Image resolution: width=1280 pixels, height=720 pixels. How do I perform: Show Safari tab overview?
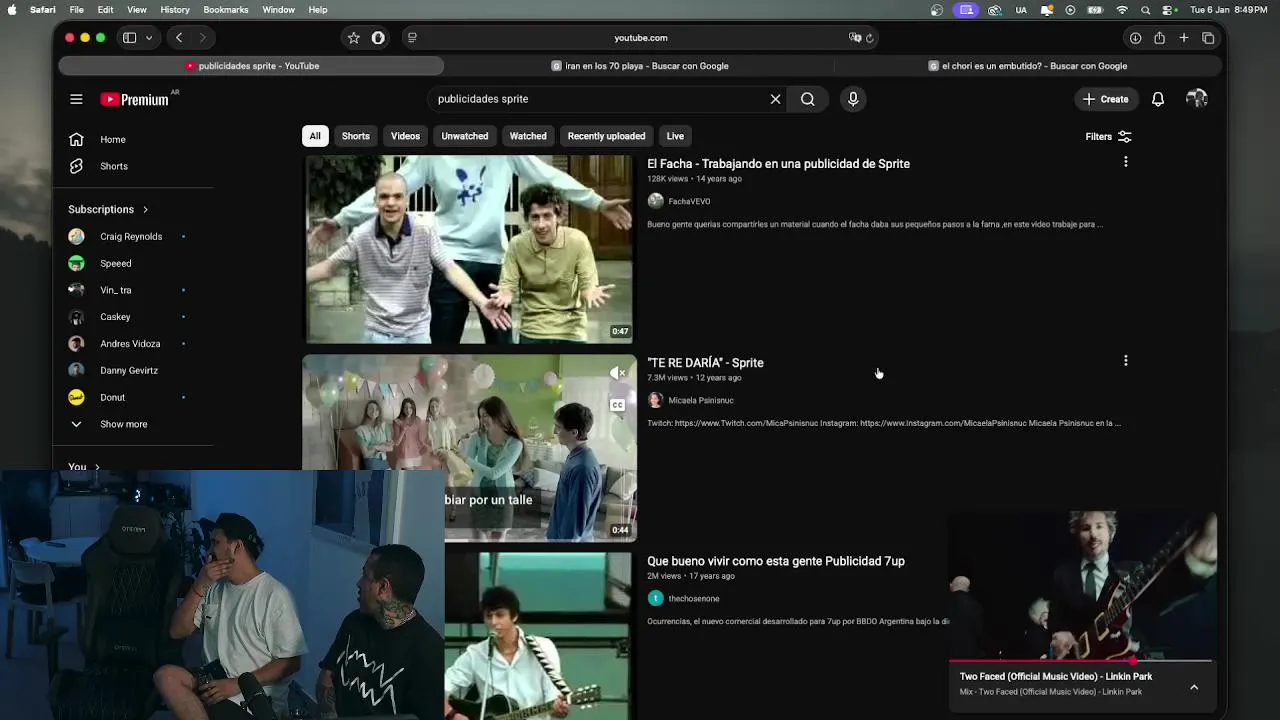(x=1208, y=38)
